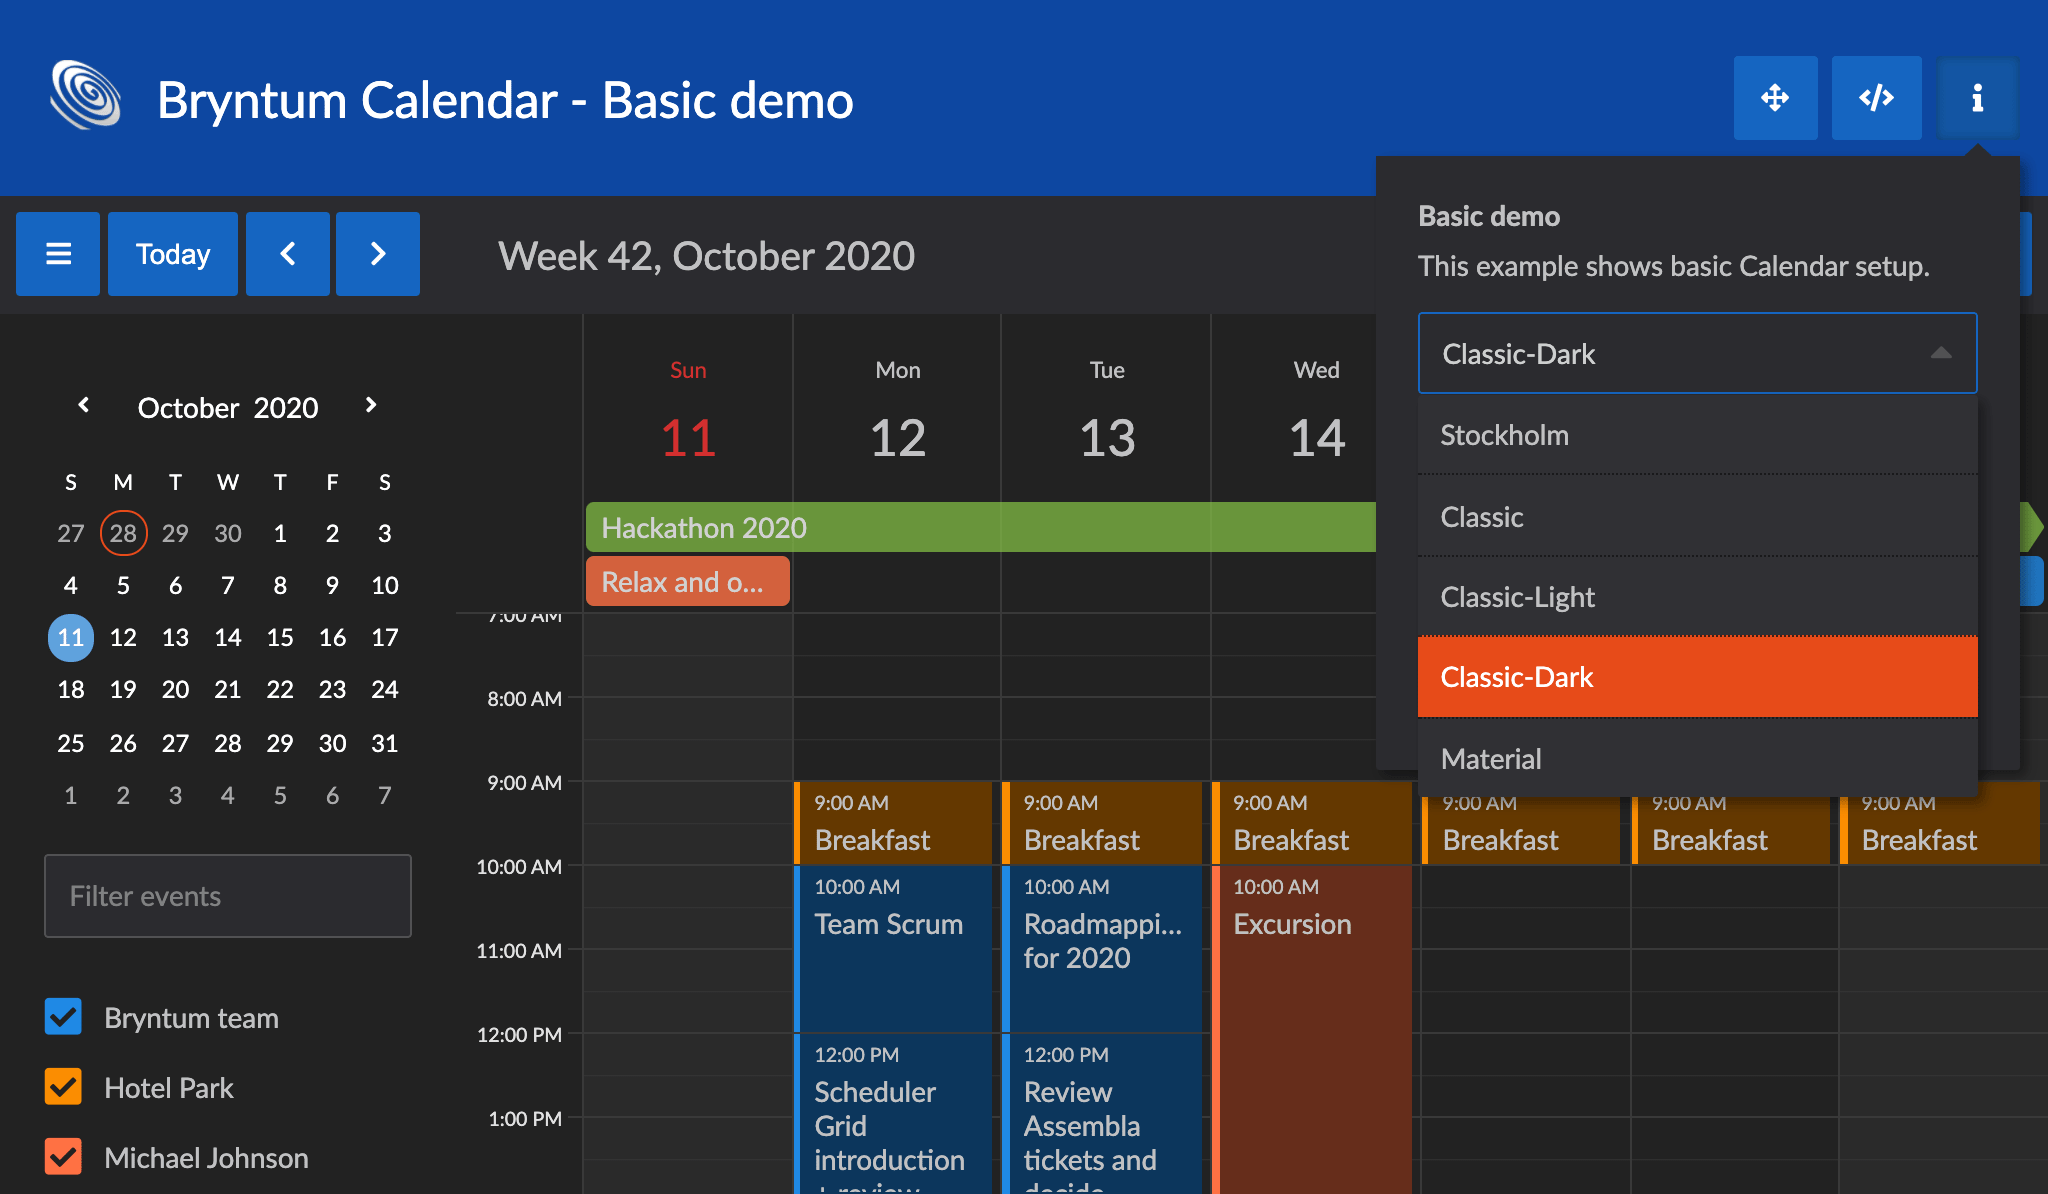Select October 26 in mini calendar
The image size is (2048, 1194).
(x=123, y=743)
